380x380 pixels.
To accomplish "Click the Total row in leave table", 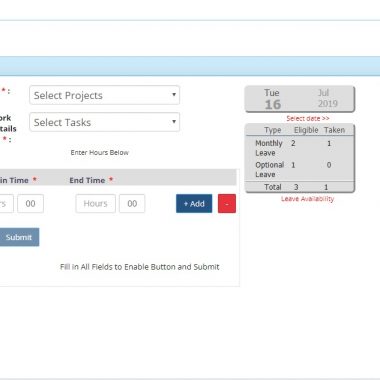I will pyautogui.click(x=300, y=187).
